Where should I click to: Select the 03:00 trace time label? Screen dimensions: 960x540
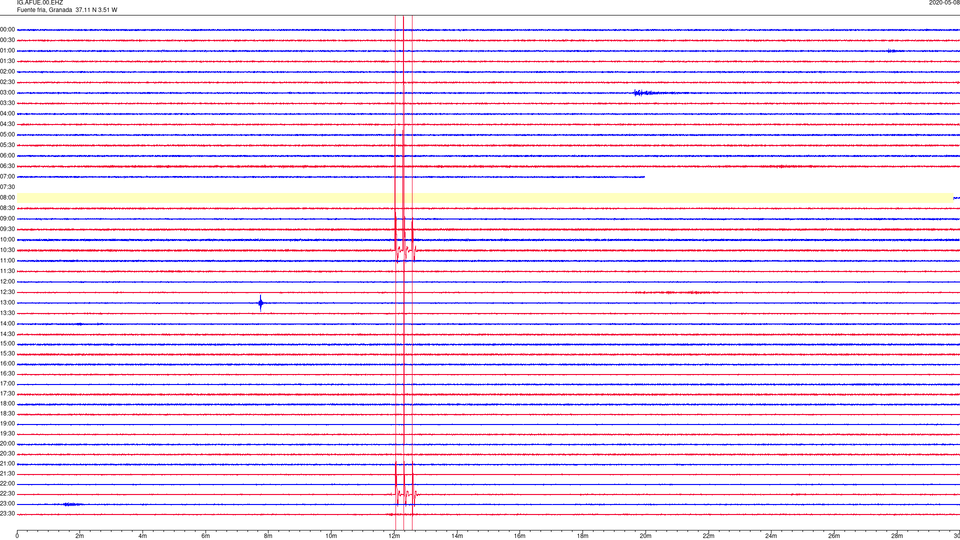pyautogui.click(x=7, y=93)
